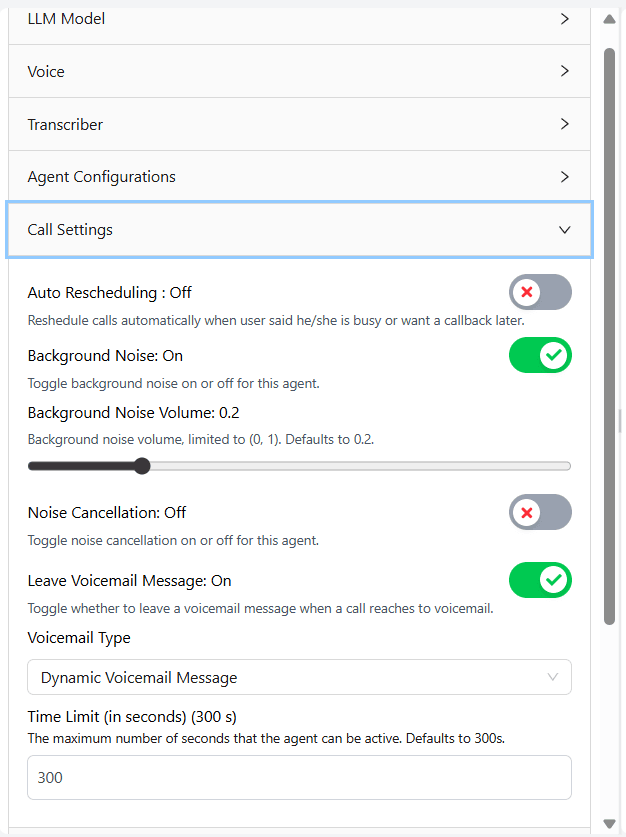Open the Voicemail Type dropdown
The image size is (626, 837).
[x=299, y=677]
